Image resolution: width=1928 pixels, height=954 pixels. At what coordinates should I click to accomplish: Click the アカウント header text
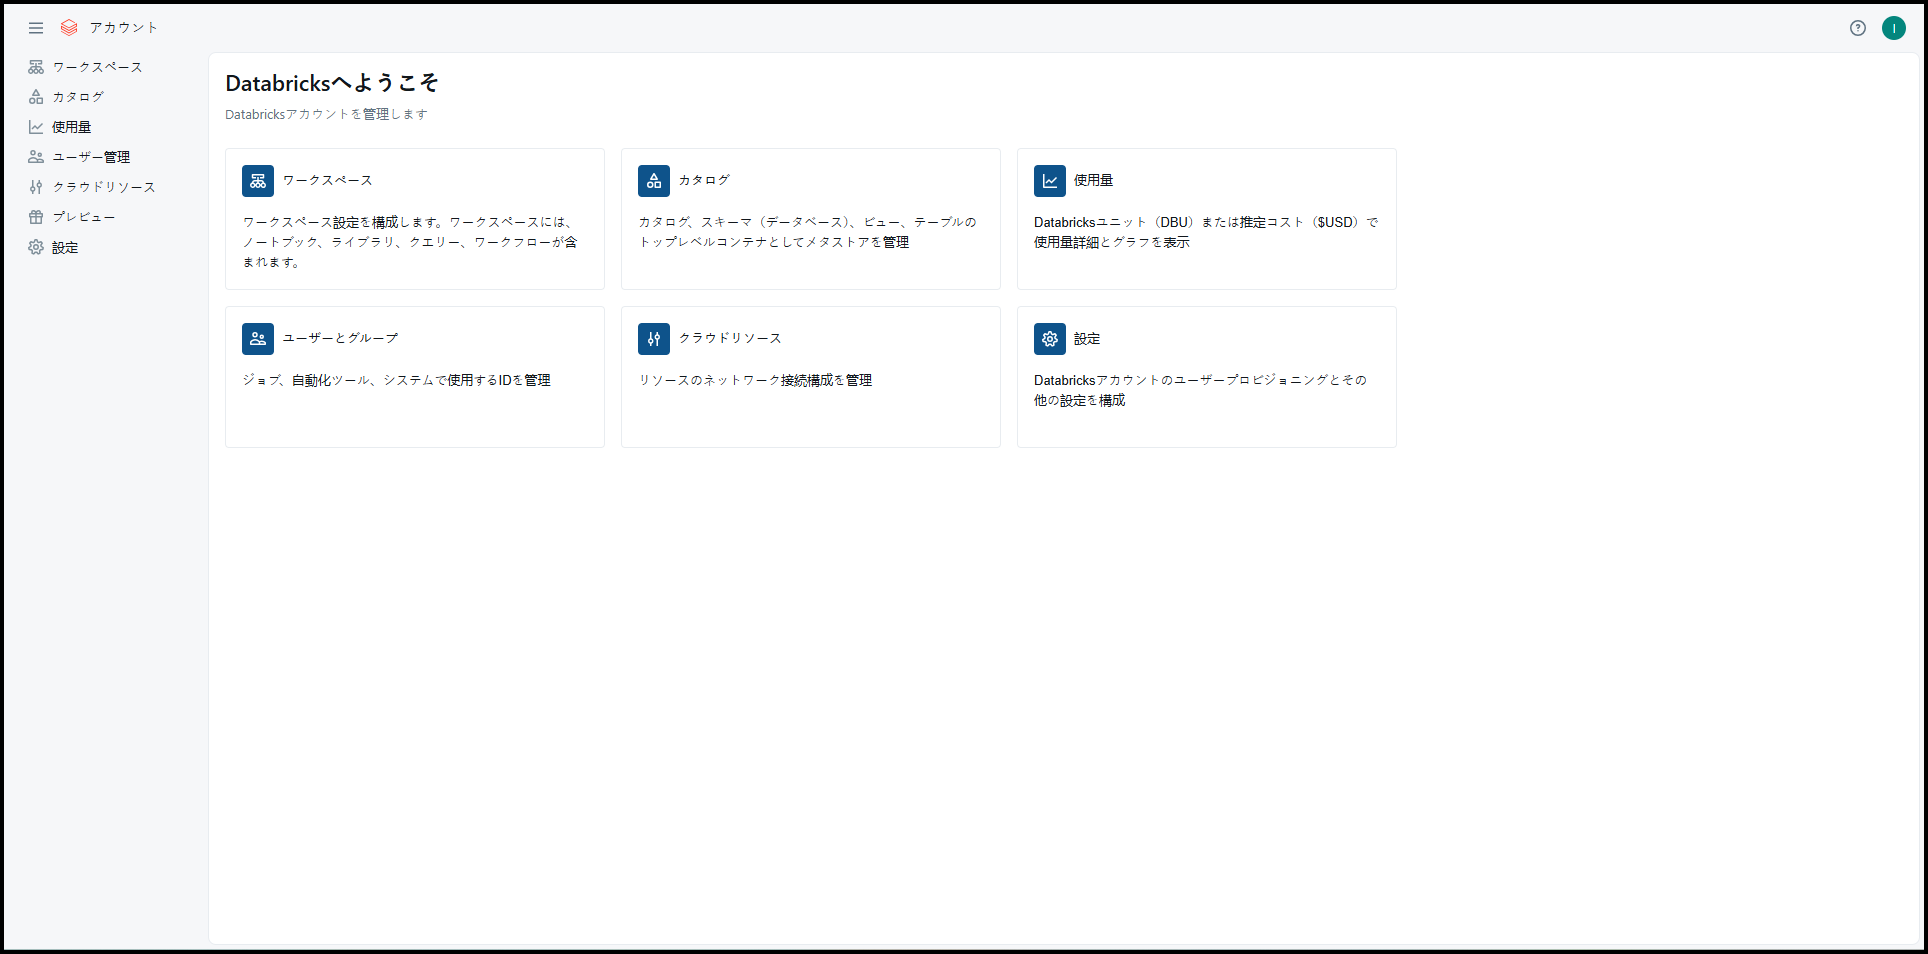click(x=124, y=28)
